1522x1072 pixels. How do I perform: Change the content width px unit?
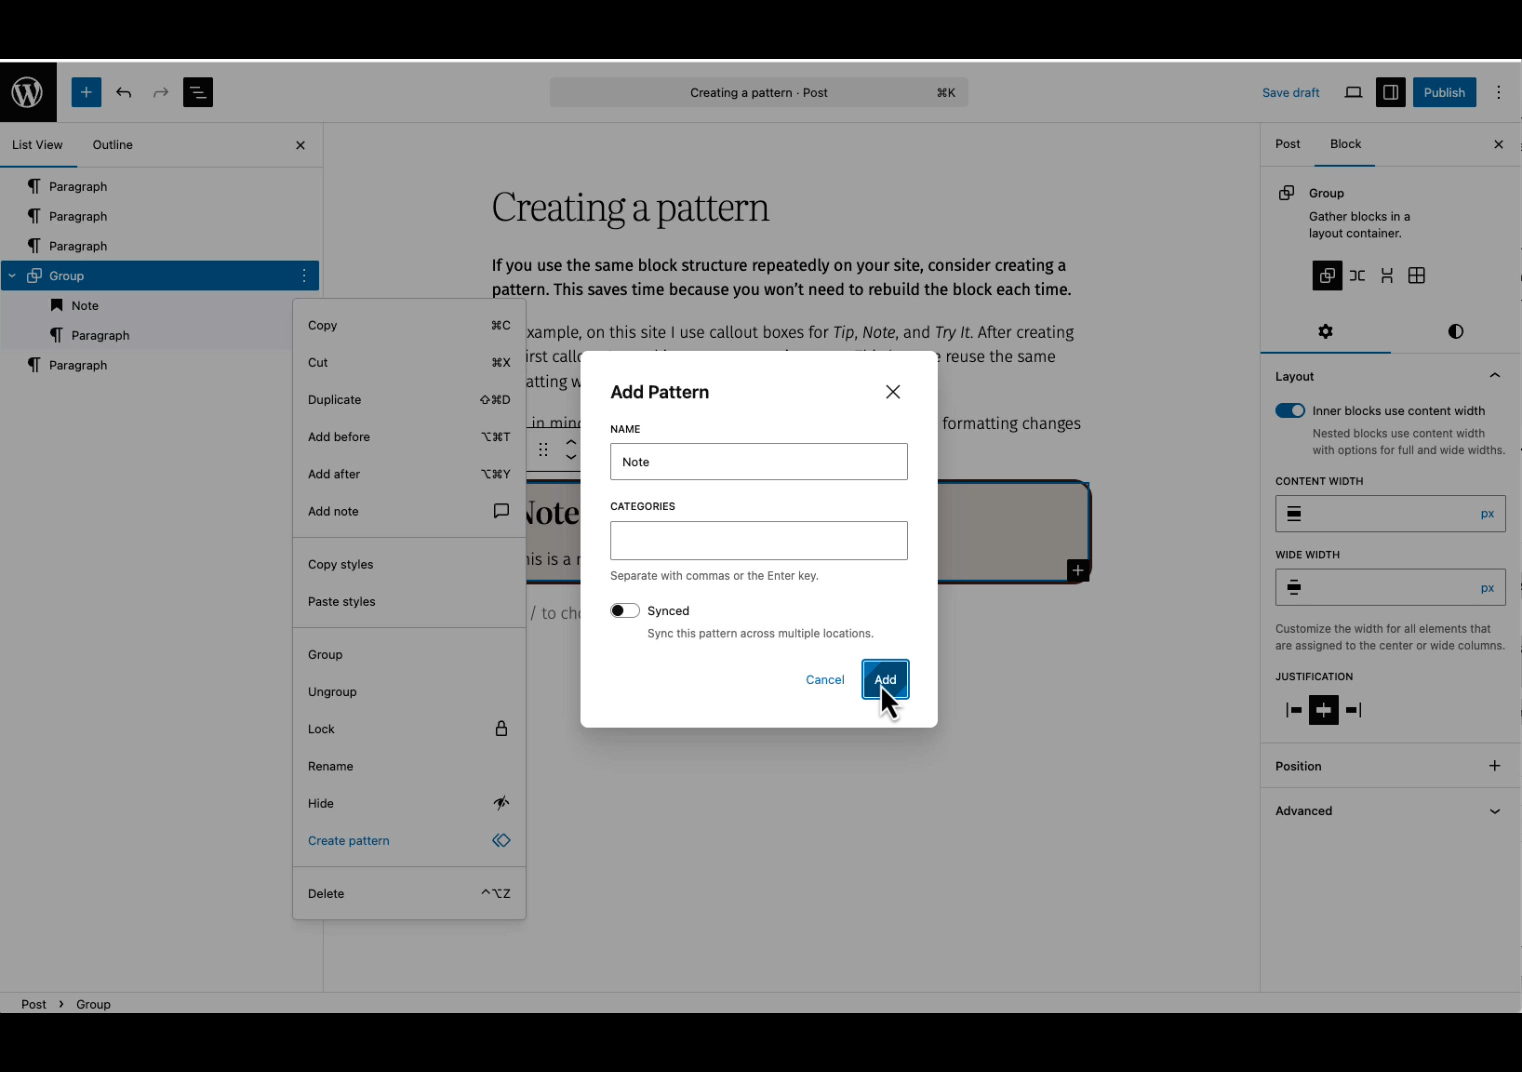click(x=1487, y=514)
